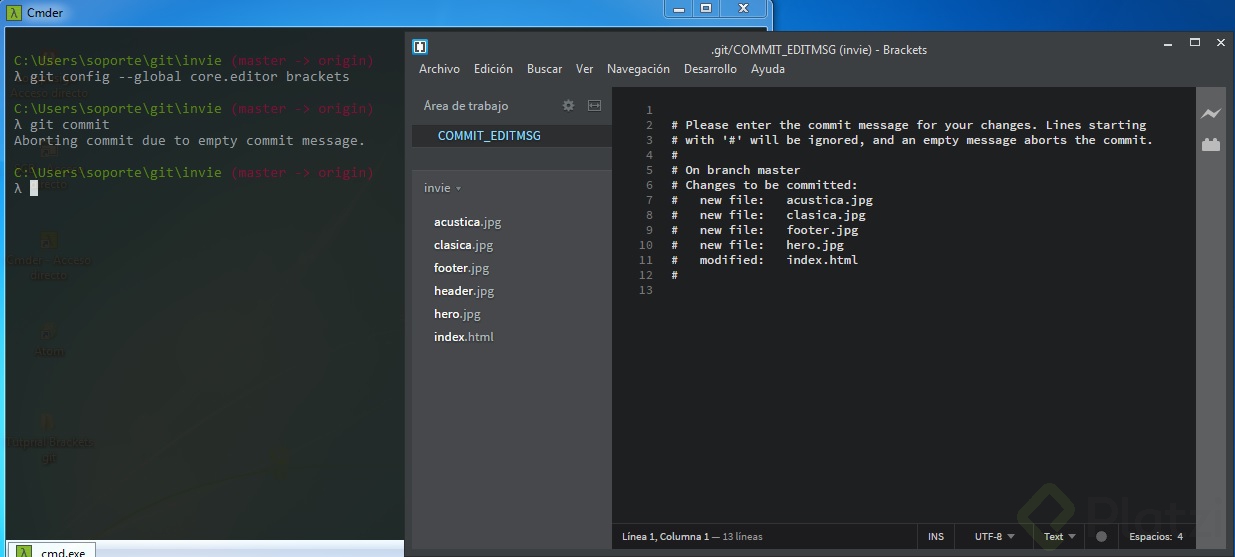
Task: Select the cmd.exe tab in Cmder
Action: pos(52,550)
